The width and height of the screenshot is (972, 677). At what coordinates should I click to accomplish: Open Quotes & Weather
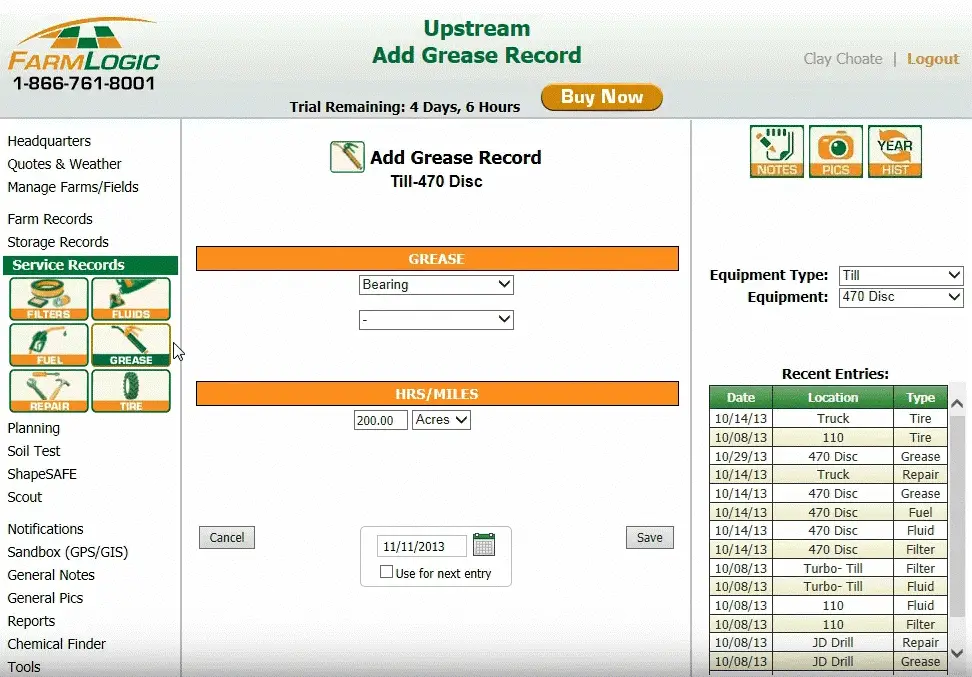pos(64,164)
